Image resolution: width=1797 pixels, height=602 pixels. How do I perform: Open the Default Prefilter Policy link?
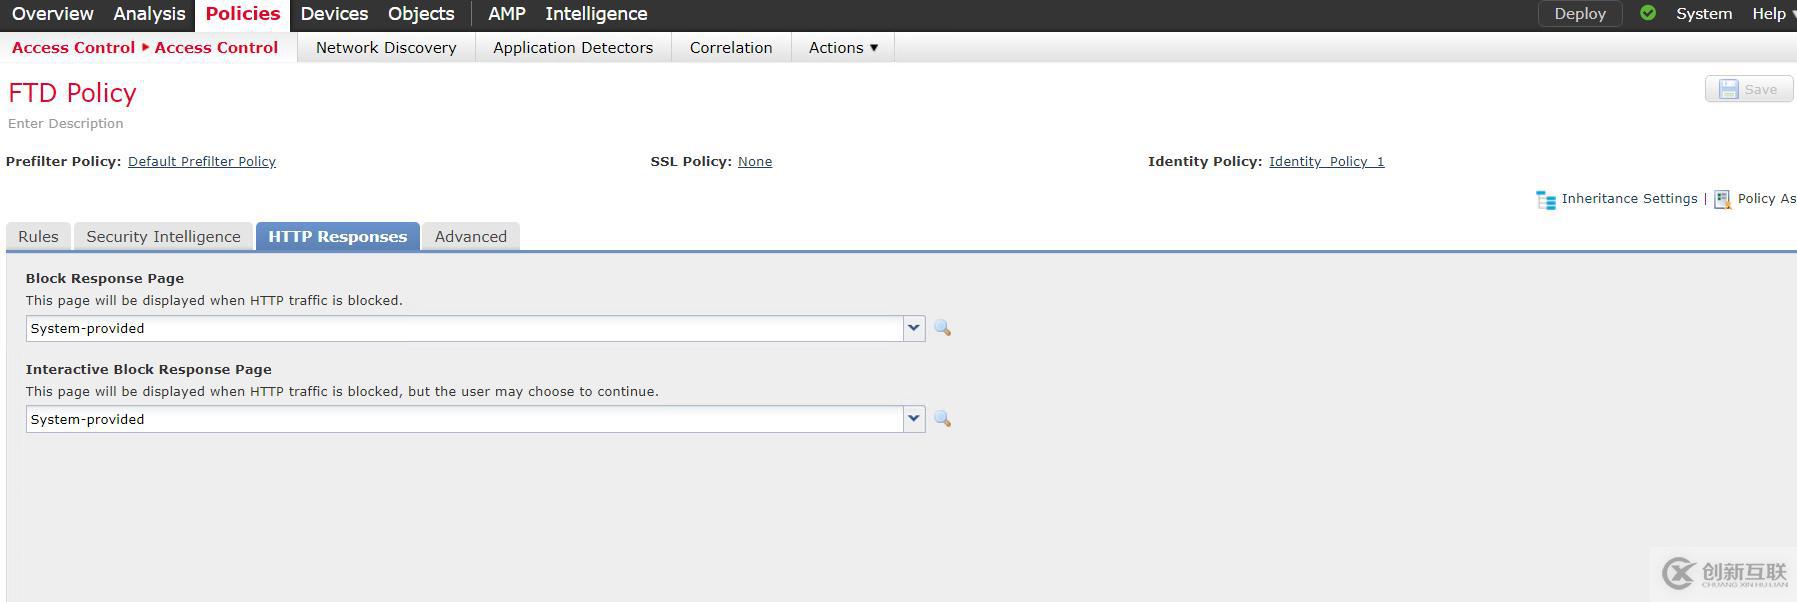point(202,161)
